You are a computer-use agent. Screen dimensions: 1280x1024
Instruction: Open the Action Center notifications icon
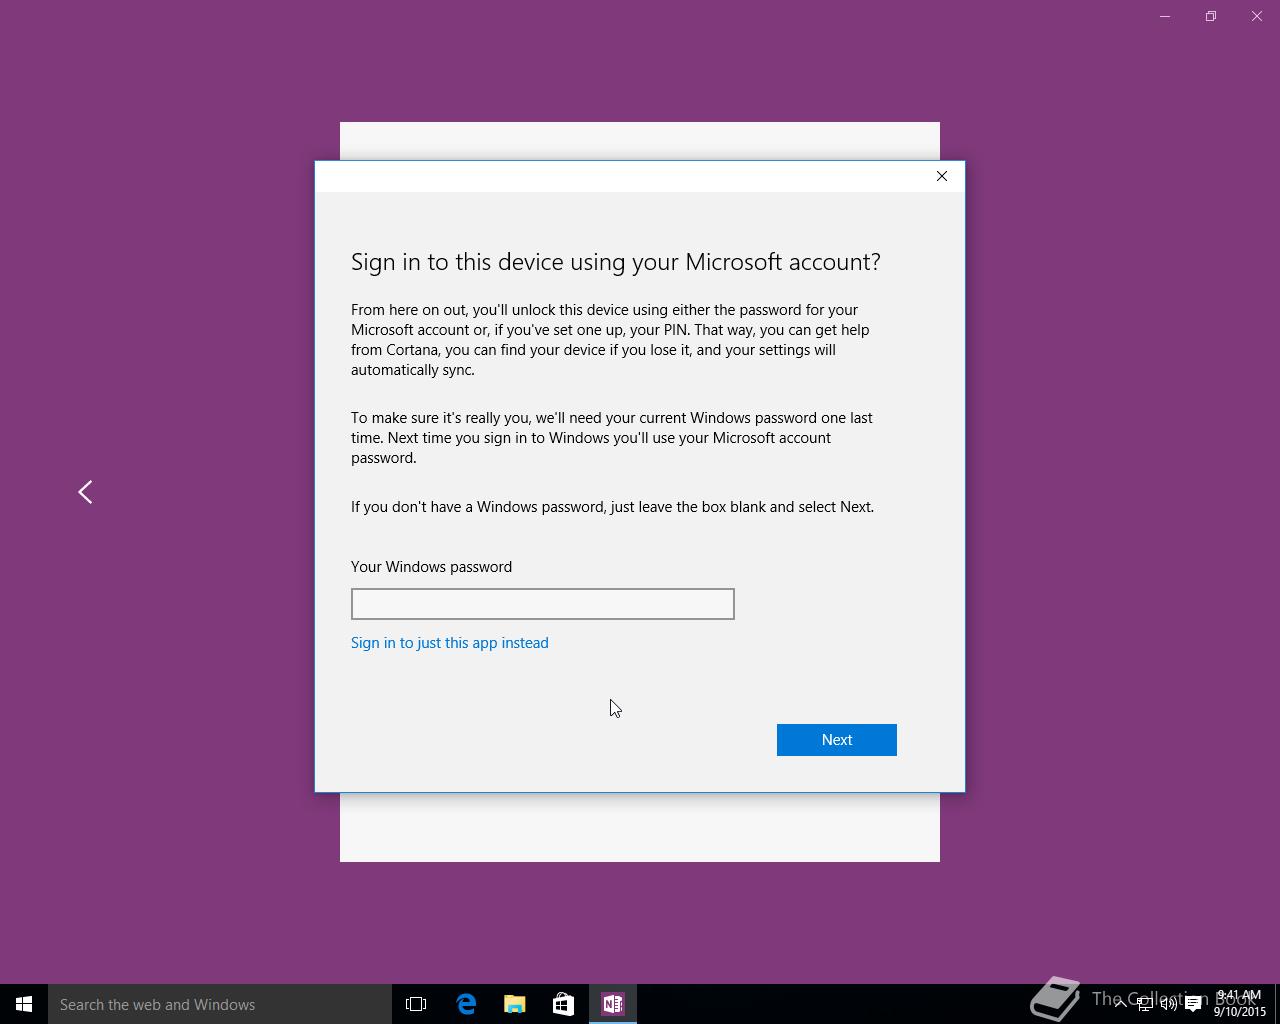1193,1004
